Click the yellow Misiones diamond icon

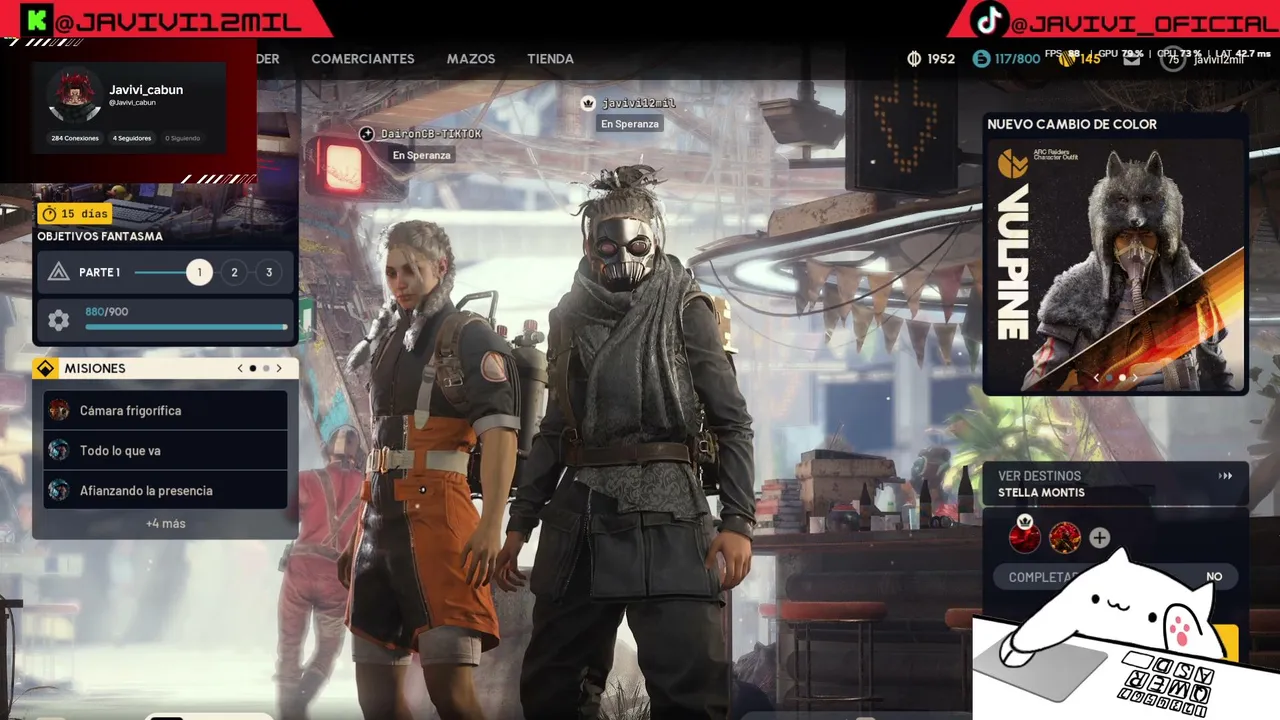click(45, 368)
